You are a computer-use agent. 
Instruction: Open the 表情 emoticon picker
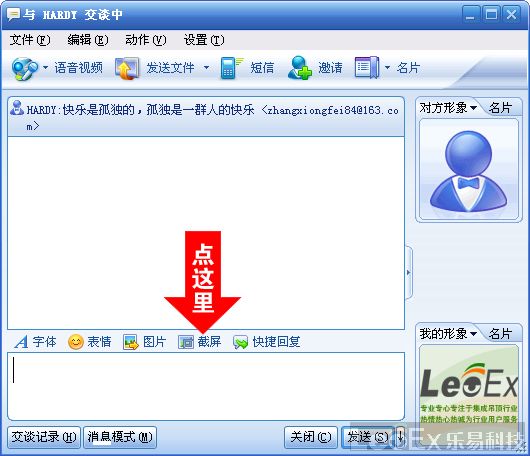point(90,342)
